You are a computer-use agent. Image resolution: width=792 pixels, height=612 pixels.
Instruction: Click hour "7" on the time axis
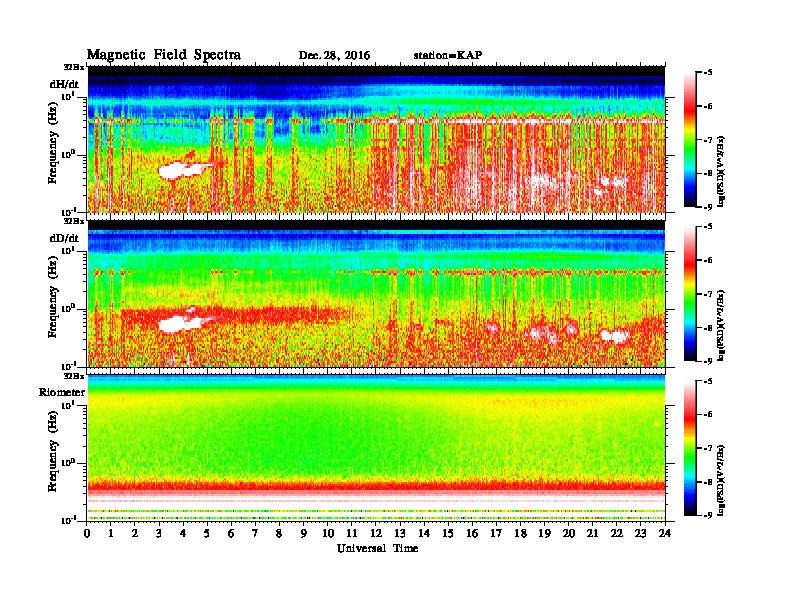[256, 534]
